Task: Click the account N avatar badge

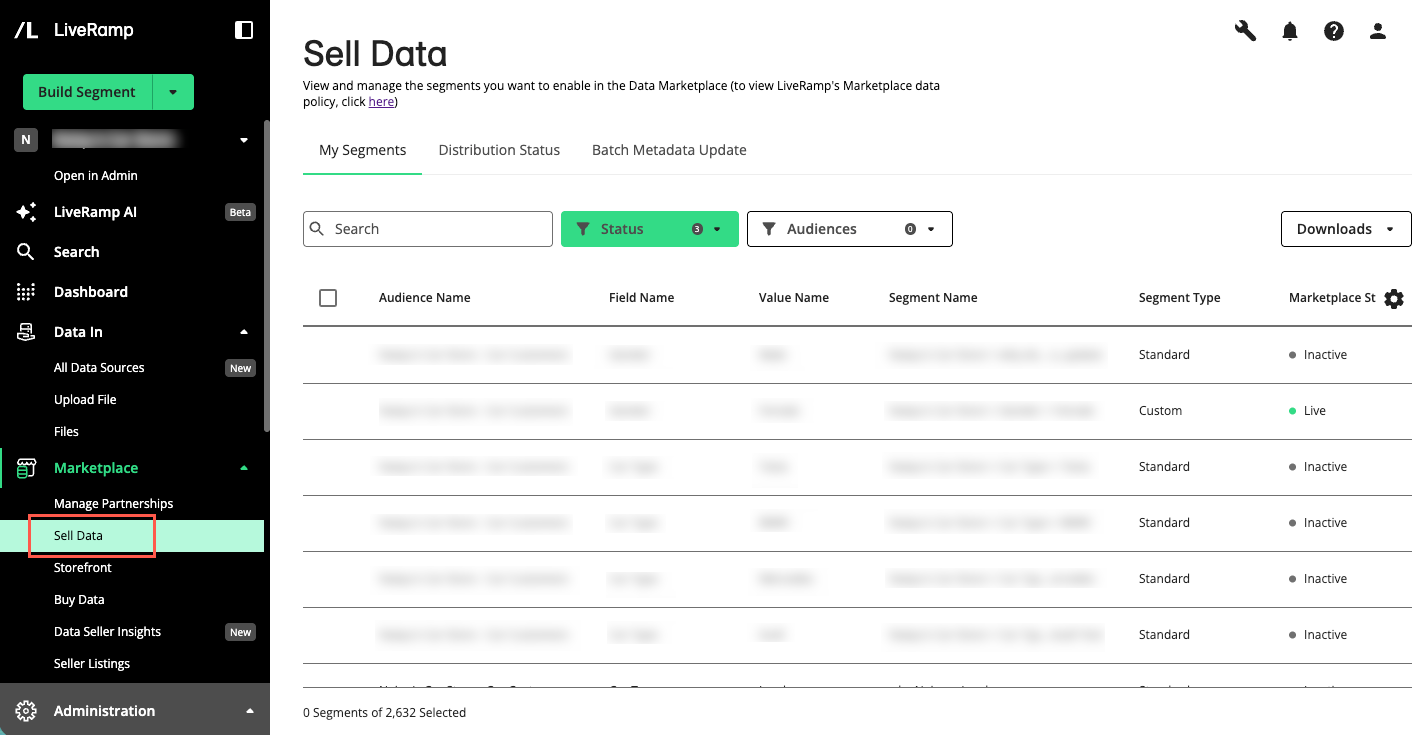Action: pyautogui.click(x=26, y=140)
